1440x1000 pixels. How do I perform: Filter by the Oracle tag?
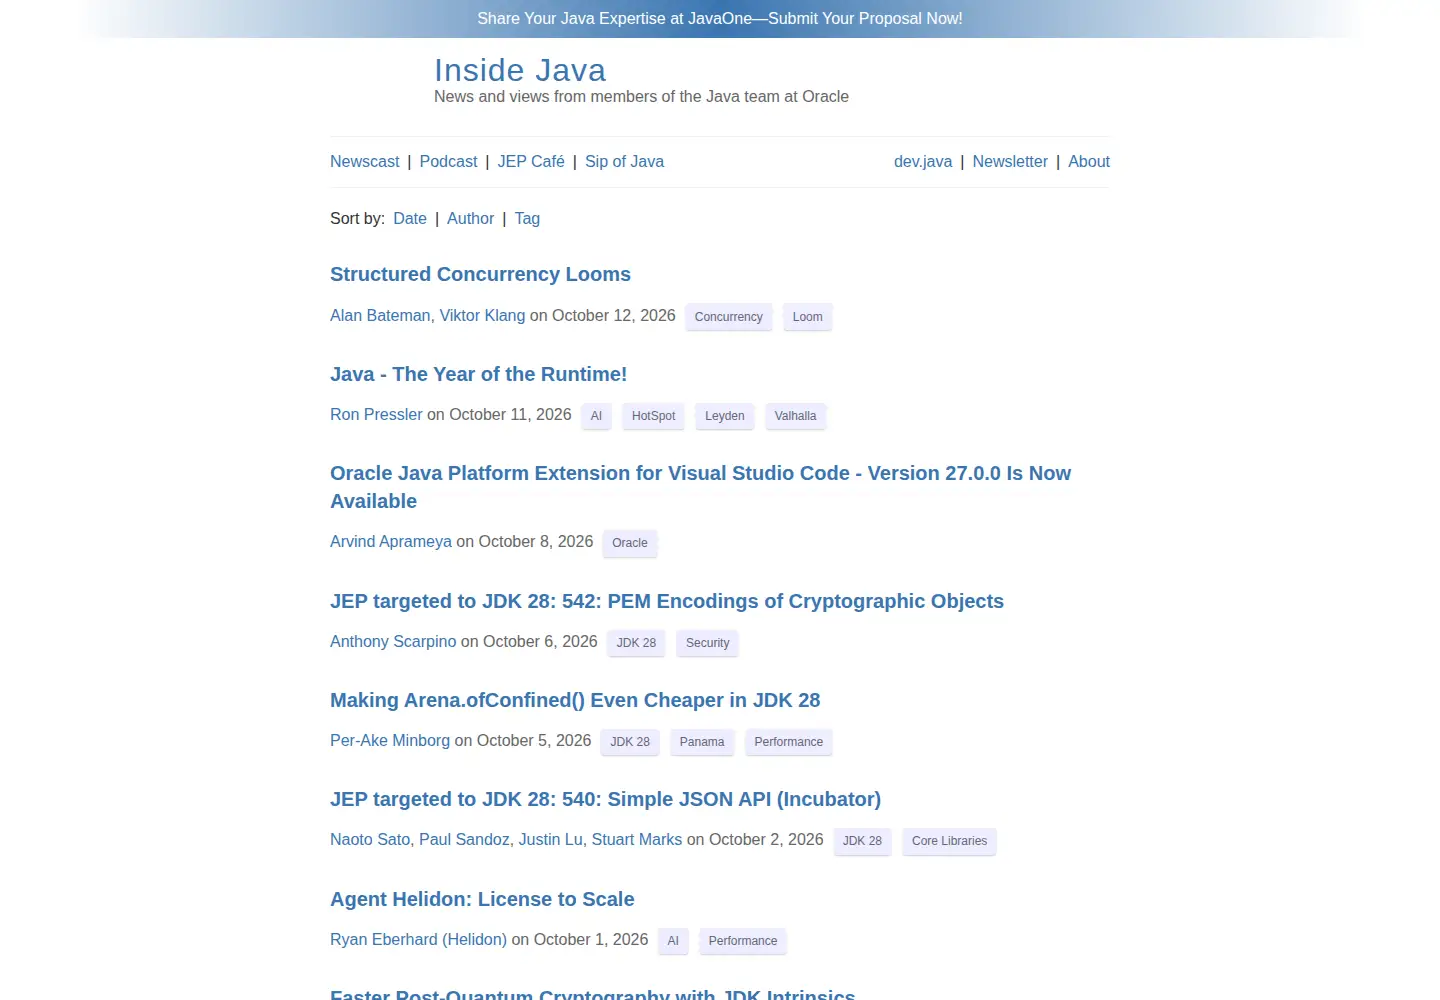click(630, 543)
